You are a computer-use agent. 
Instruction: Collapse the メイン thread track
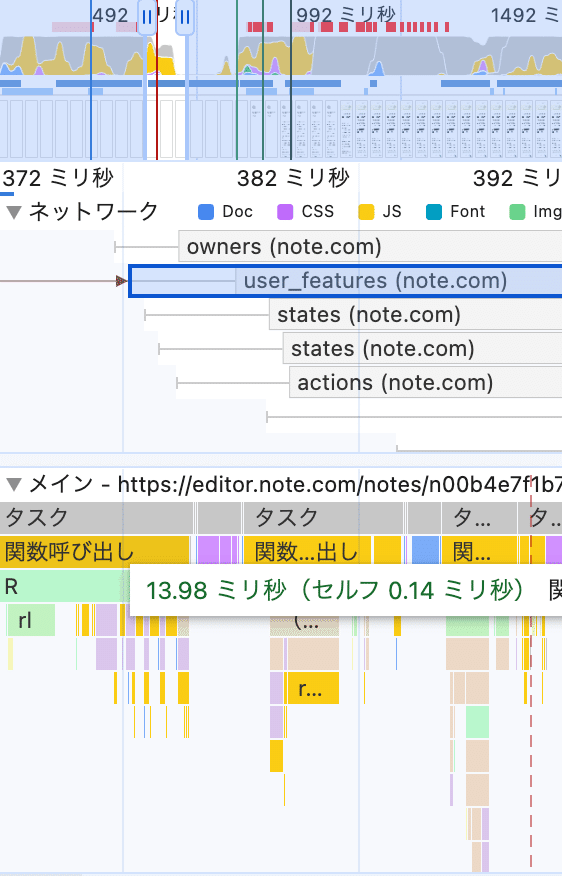[14, 484]
